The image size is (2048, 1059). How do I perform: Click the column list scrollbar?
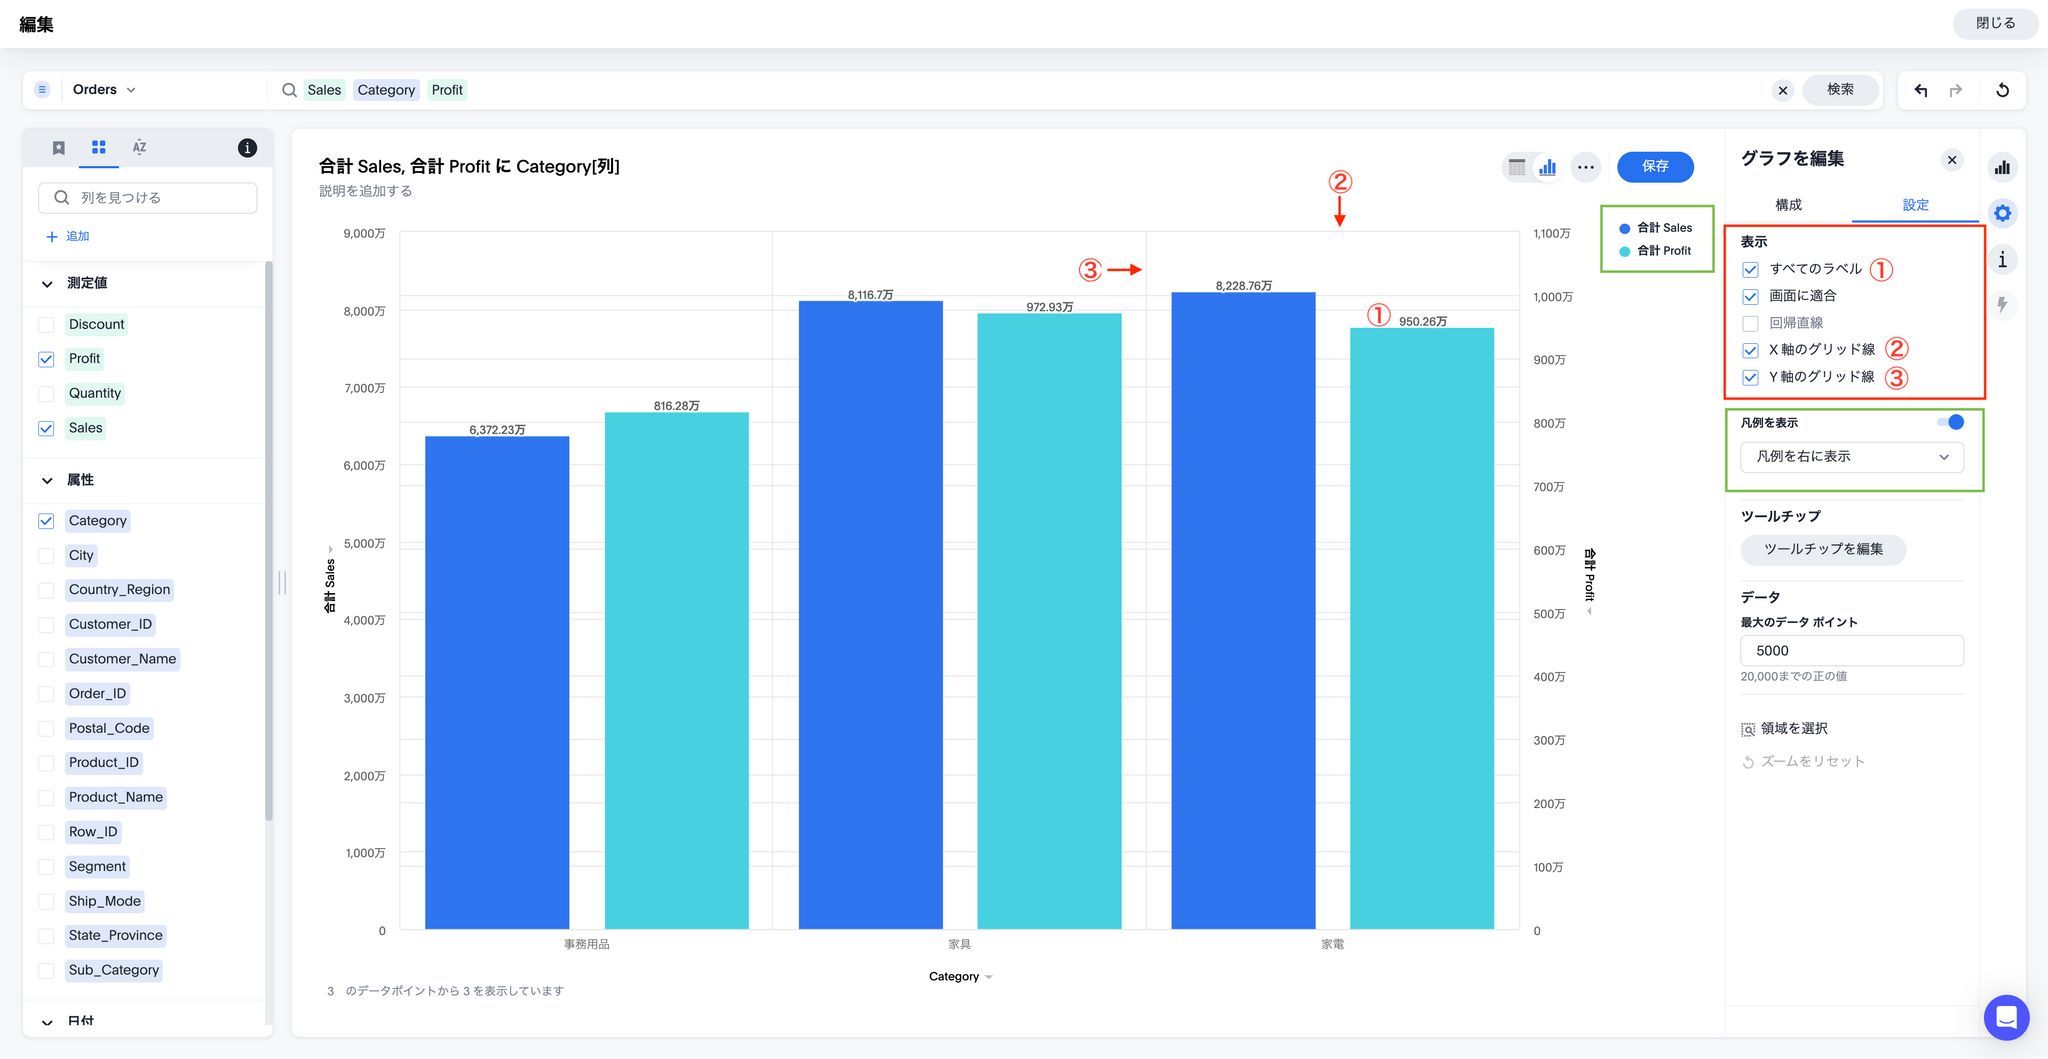point(268,540)
